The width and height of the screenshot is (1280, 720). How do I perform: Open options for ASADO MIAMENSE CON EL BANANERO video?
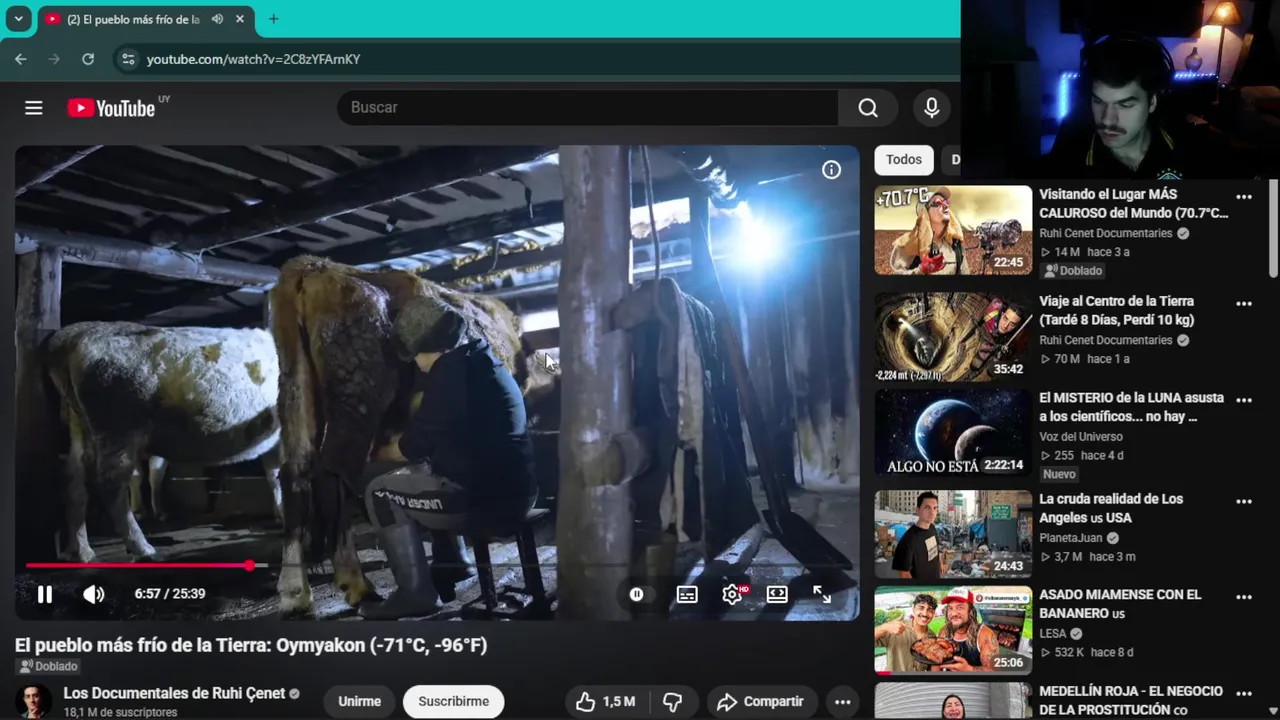click(x=1244, y=597)
